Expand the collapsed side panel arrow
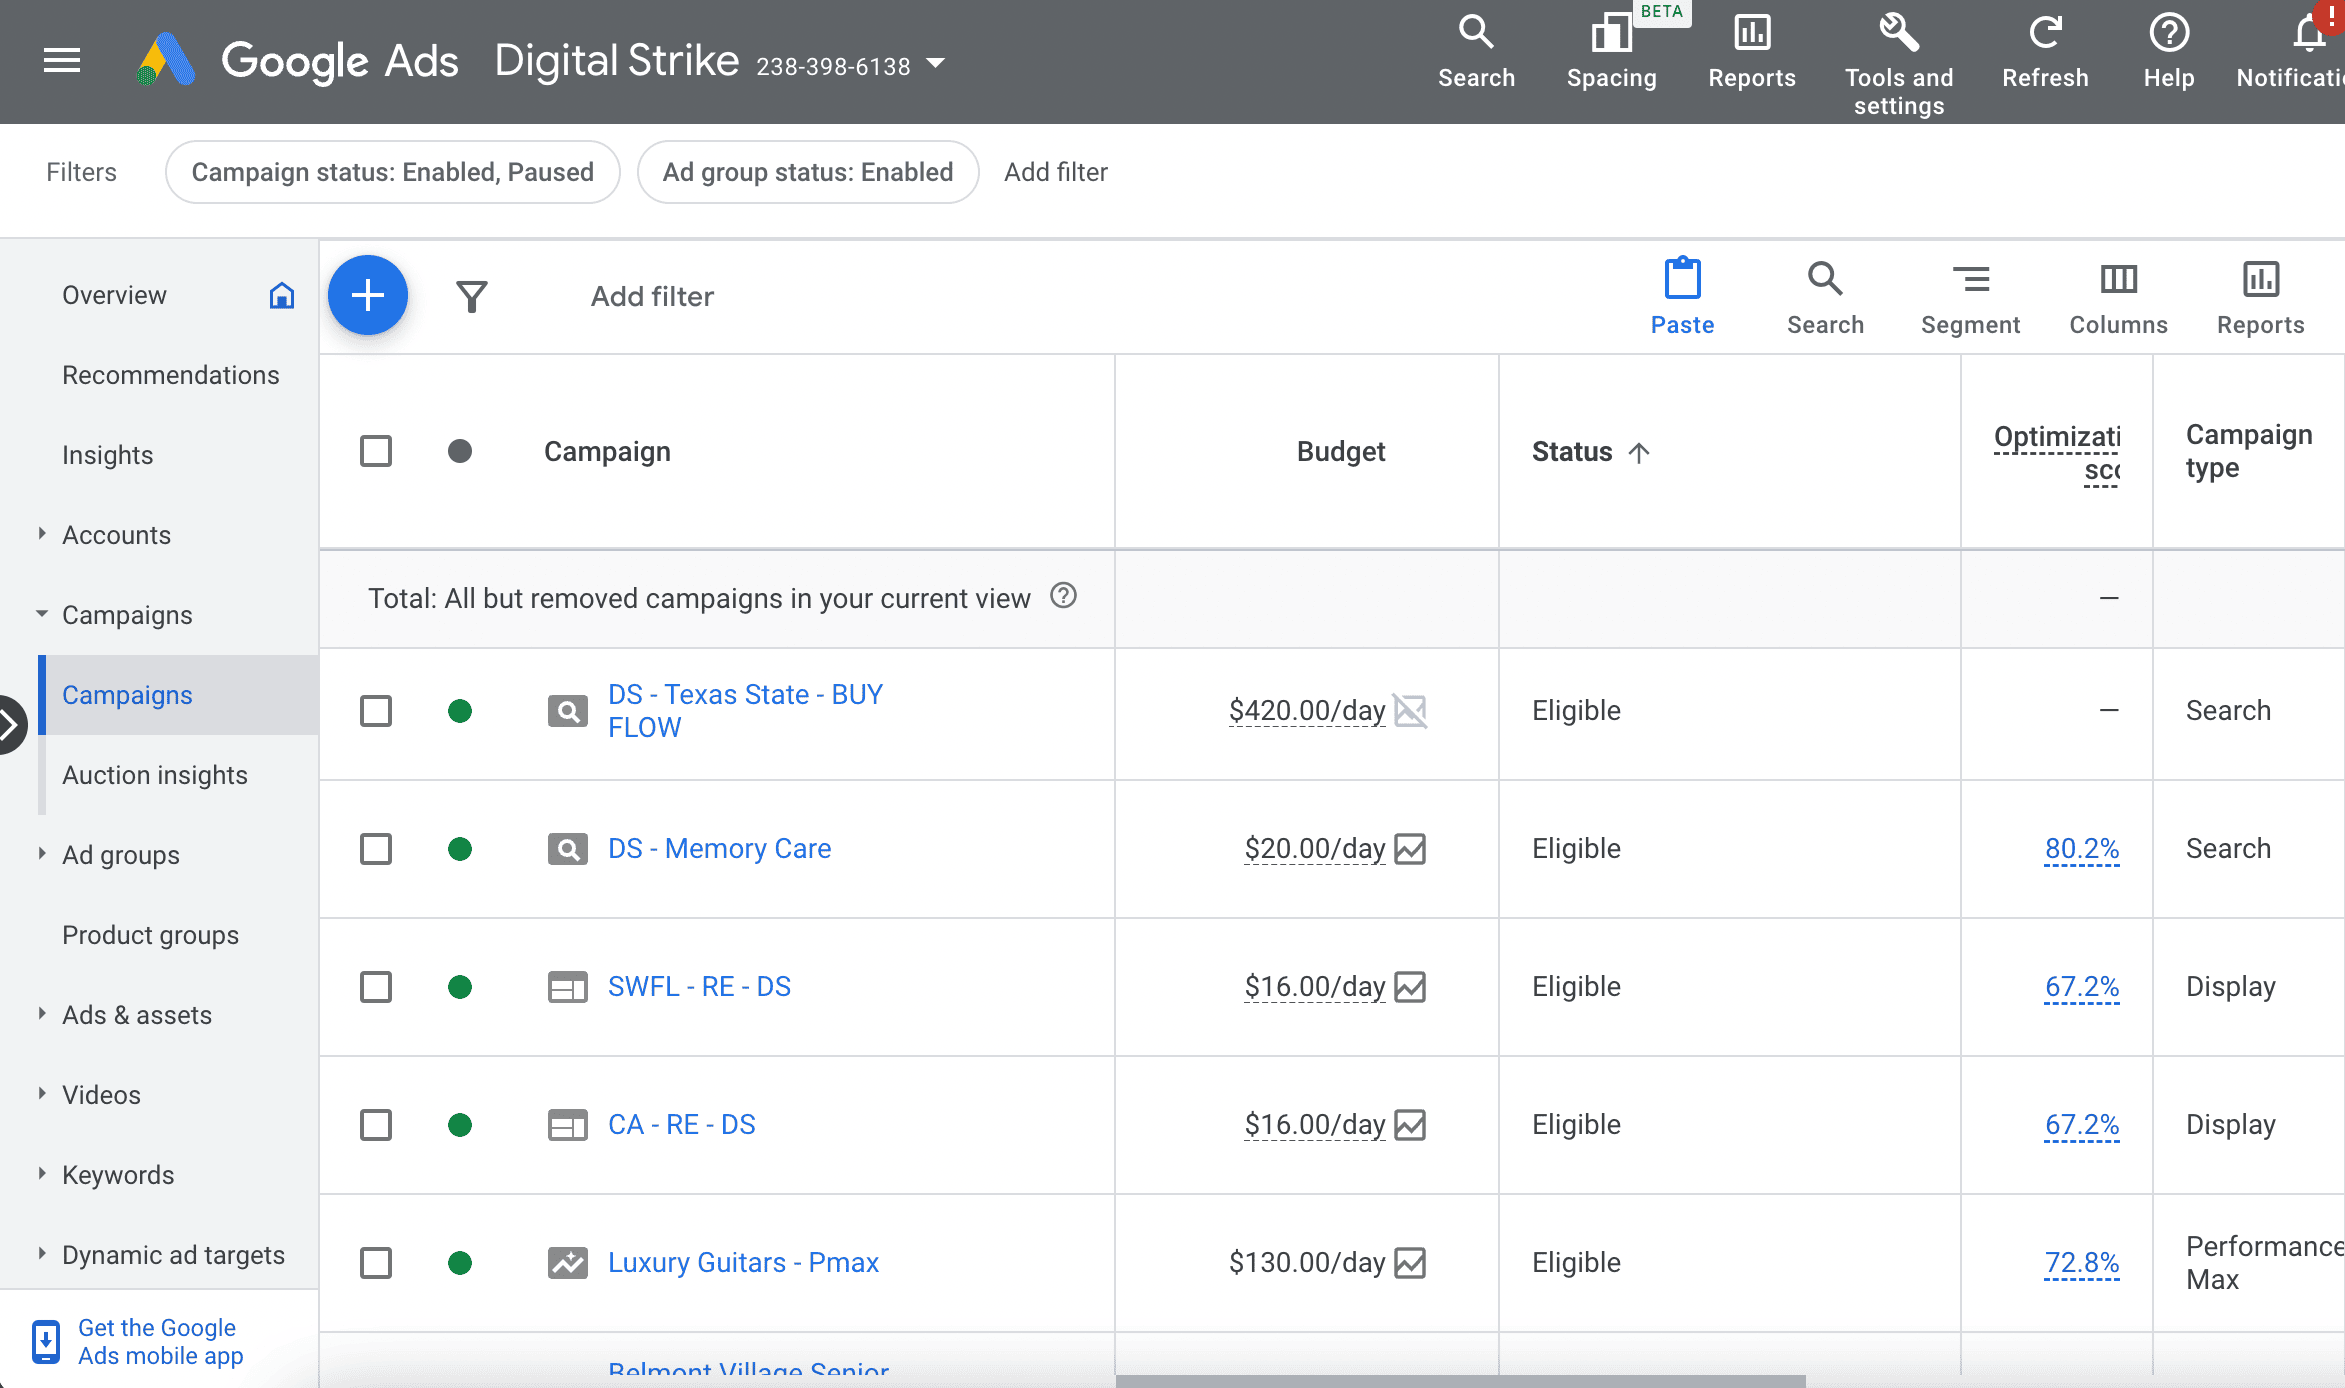 pyautogui.click(x=10, y=725)
